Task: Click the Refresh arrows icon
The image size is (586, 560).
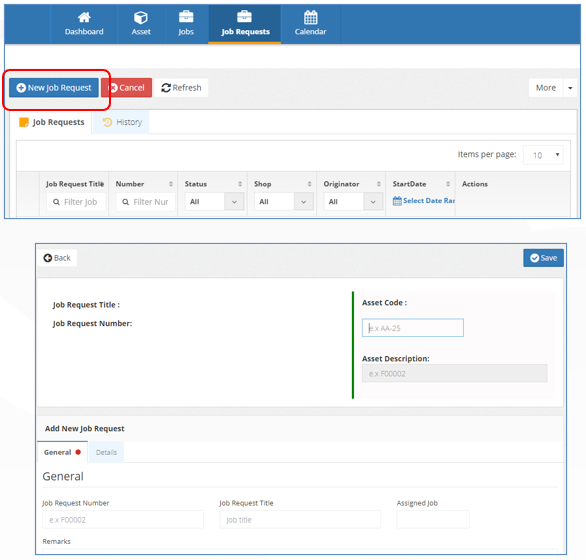Action: [166, 88]
